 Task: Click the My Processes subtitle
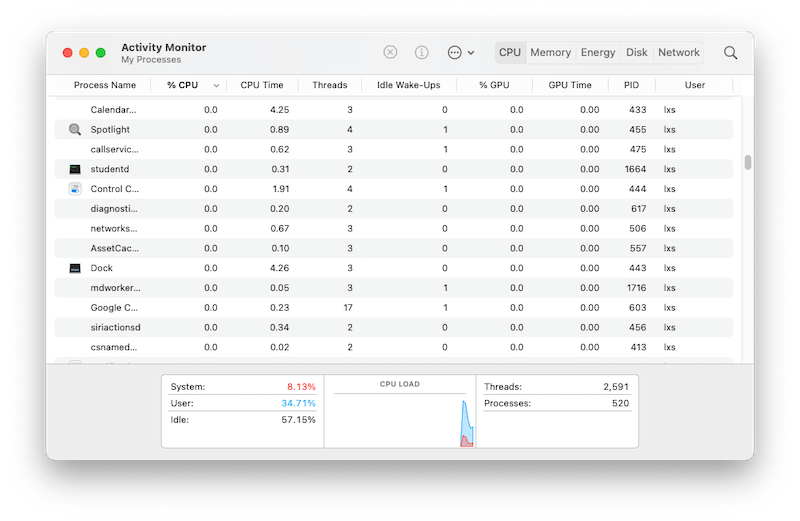coord(151,60)
